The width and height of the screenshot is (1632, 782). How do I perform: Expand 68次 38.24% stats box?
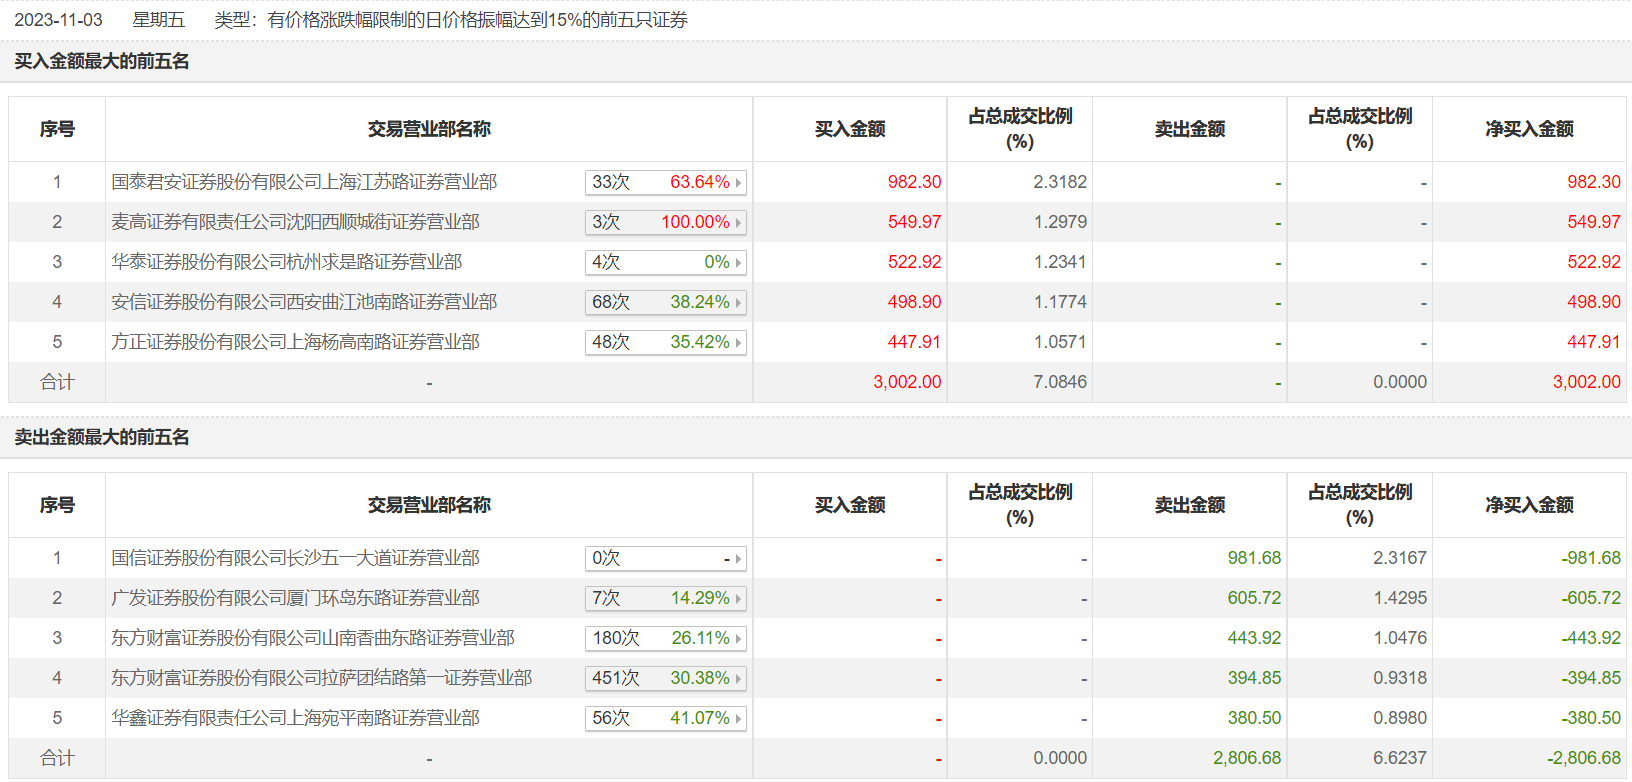point(666,302)
